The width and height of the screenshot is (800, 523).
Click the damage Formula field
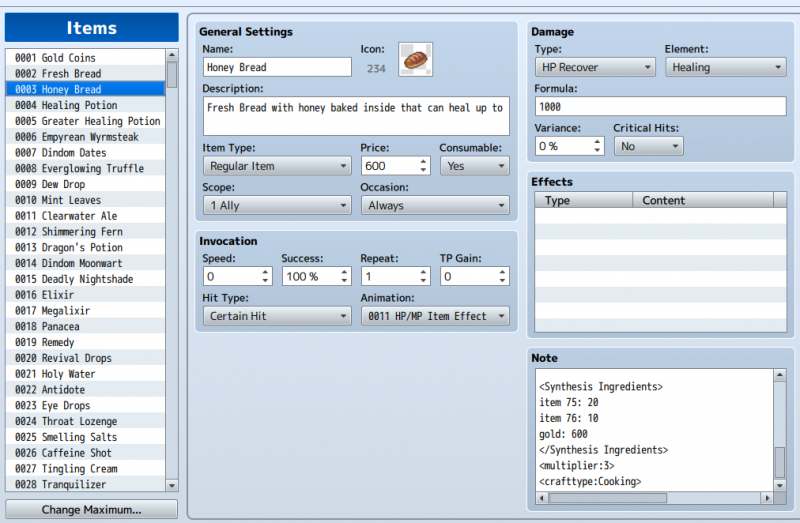pyautogui.click(x=660, y=107)
